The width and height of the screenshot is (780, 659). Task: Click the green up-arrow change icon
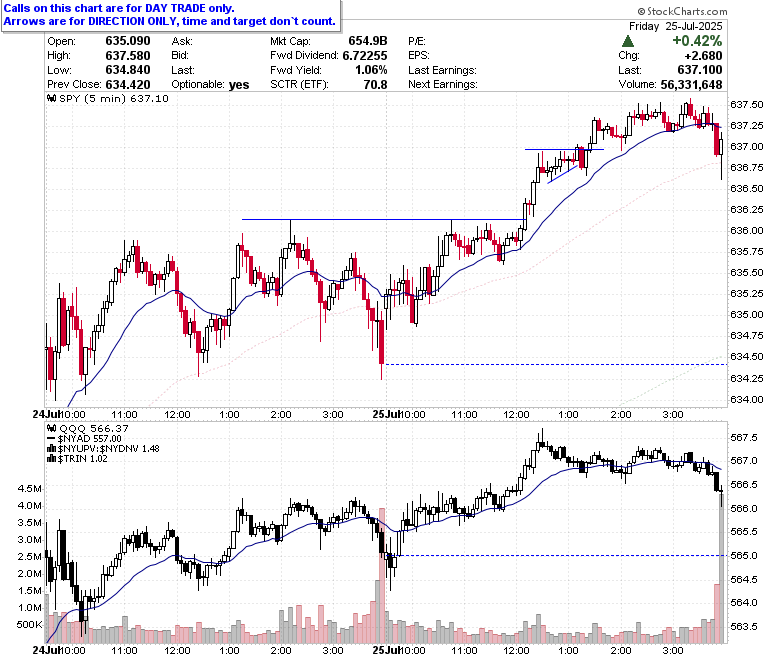[x=628, y=41]
